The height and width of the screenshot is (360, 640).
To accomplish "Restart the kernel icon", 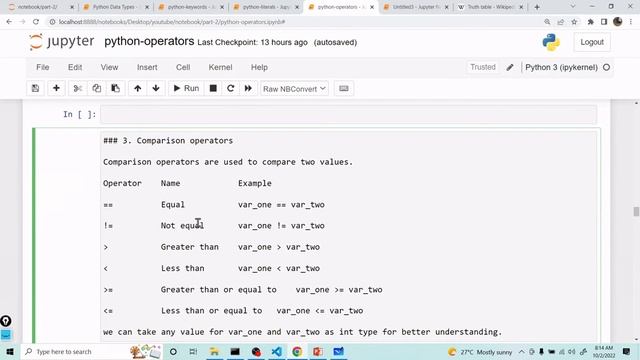I will coord(231,89).
